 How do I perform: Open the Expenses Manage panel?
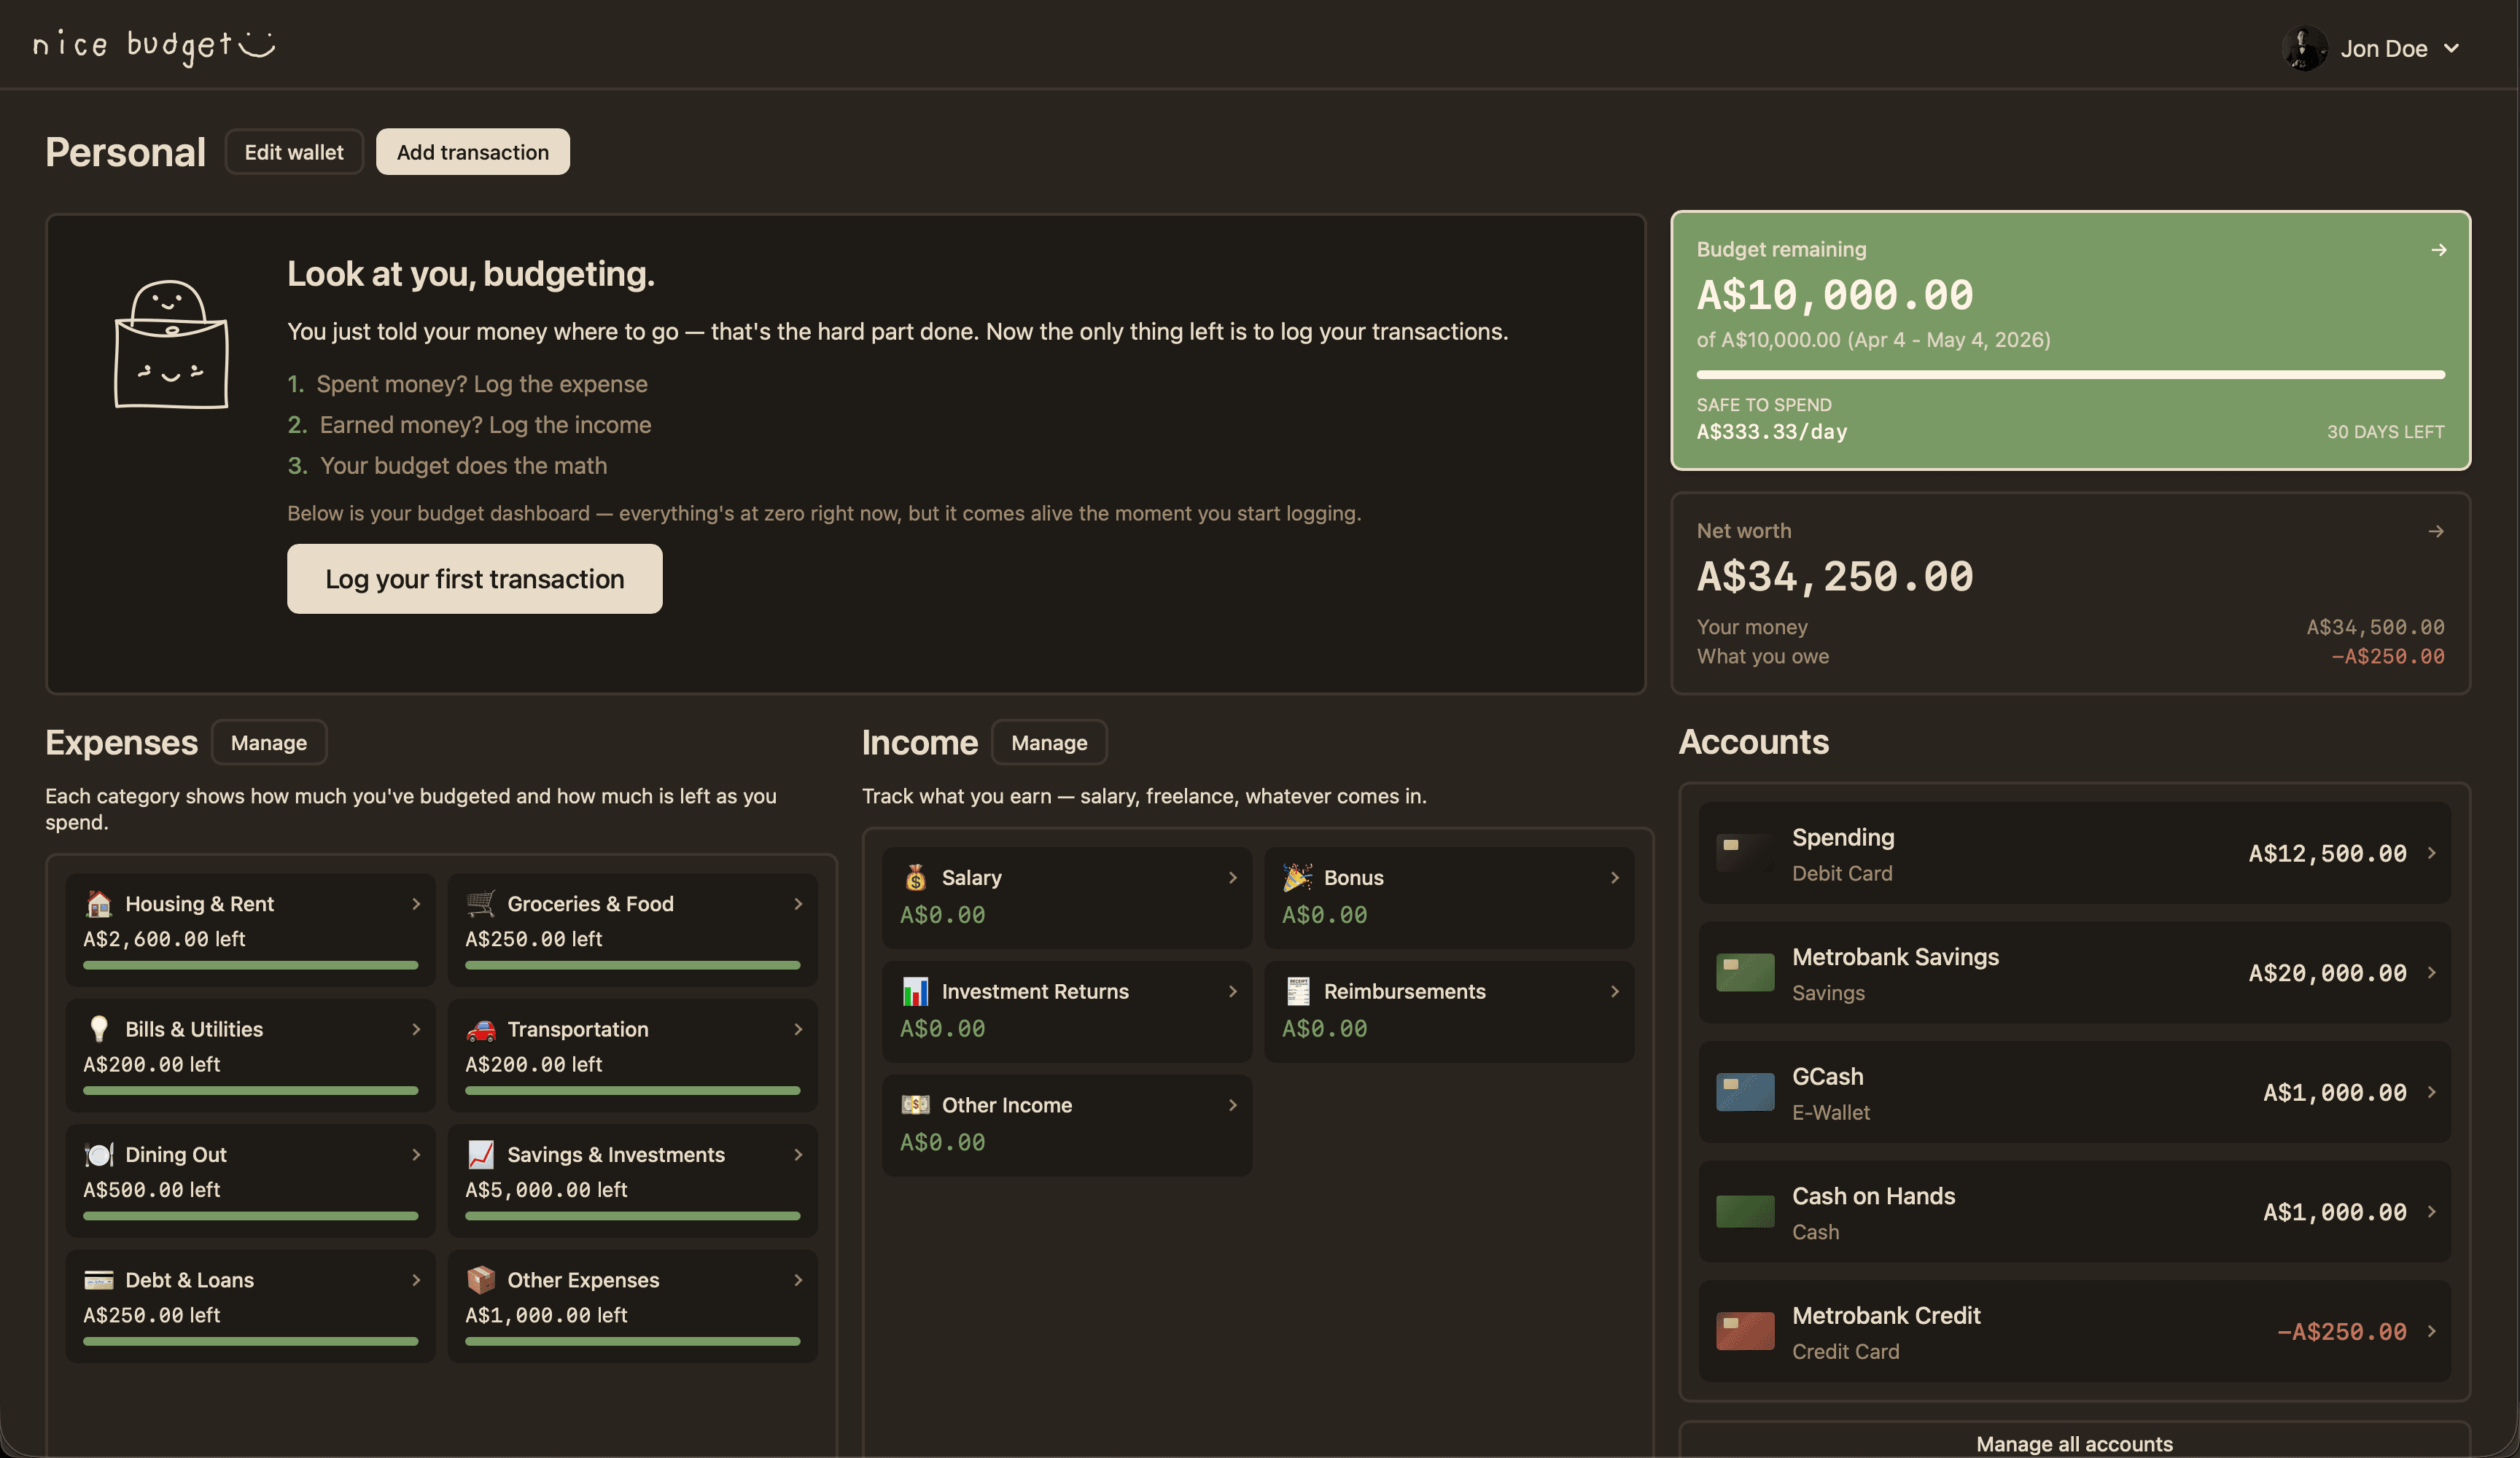coord(268,742)
